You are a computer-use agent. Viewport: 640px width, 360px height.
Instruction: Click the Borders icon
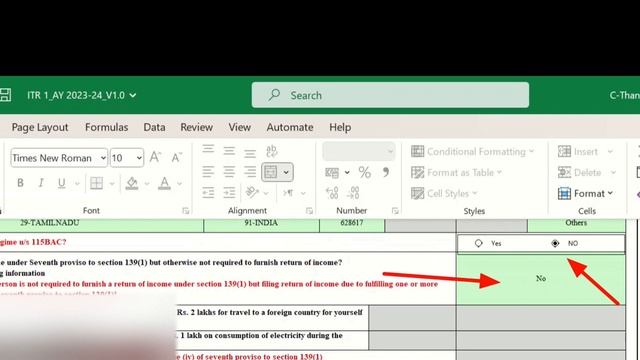[97, 183]
